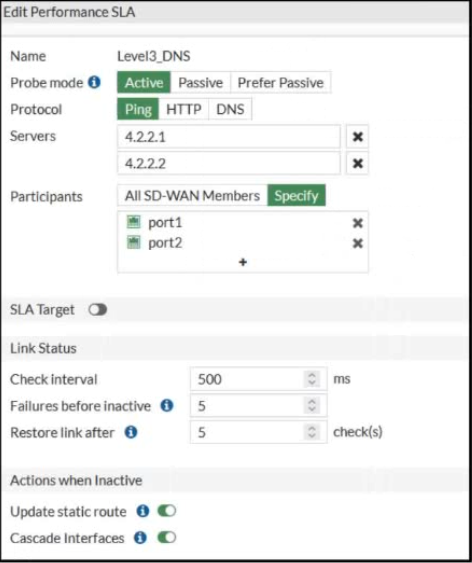Remove server 4.2.2.2 with its X icon
Viewport: 472px width, 563px height.
(x=357, y=164)
